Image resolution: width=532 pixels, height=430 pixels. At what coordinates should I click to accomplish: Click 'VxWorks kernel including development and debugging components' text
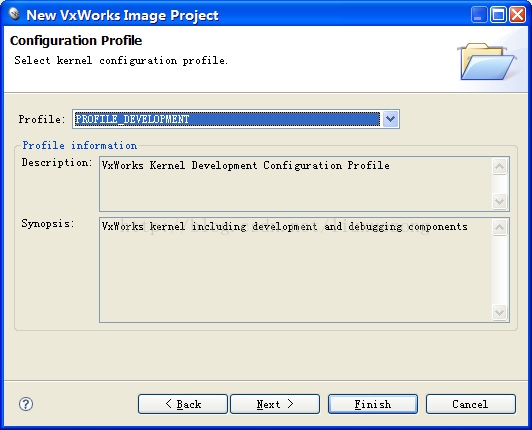pyautogui.click(x=285, y=226)
